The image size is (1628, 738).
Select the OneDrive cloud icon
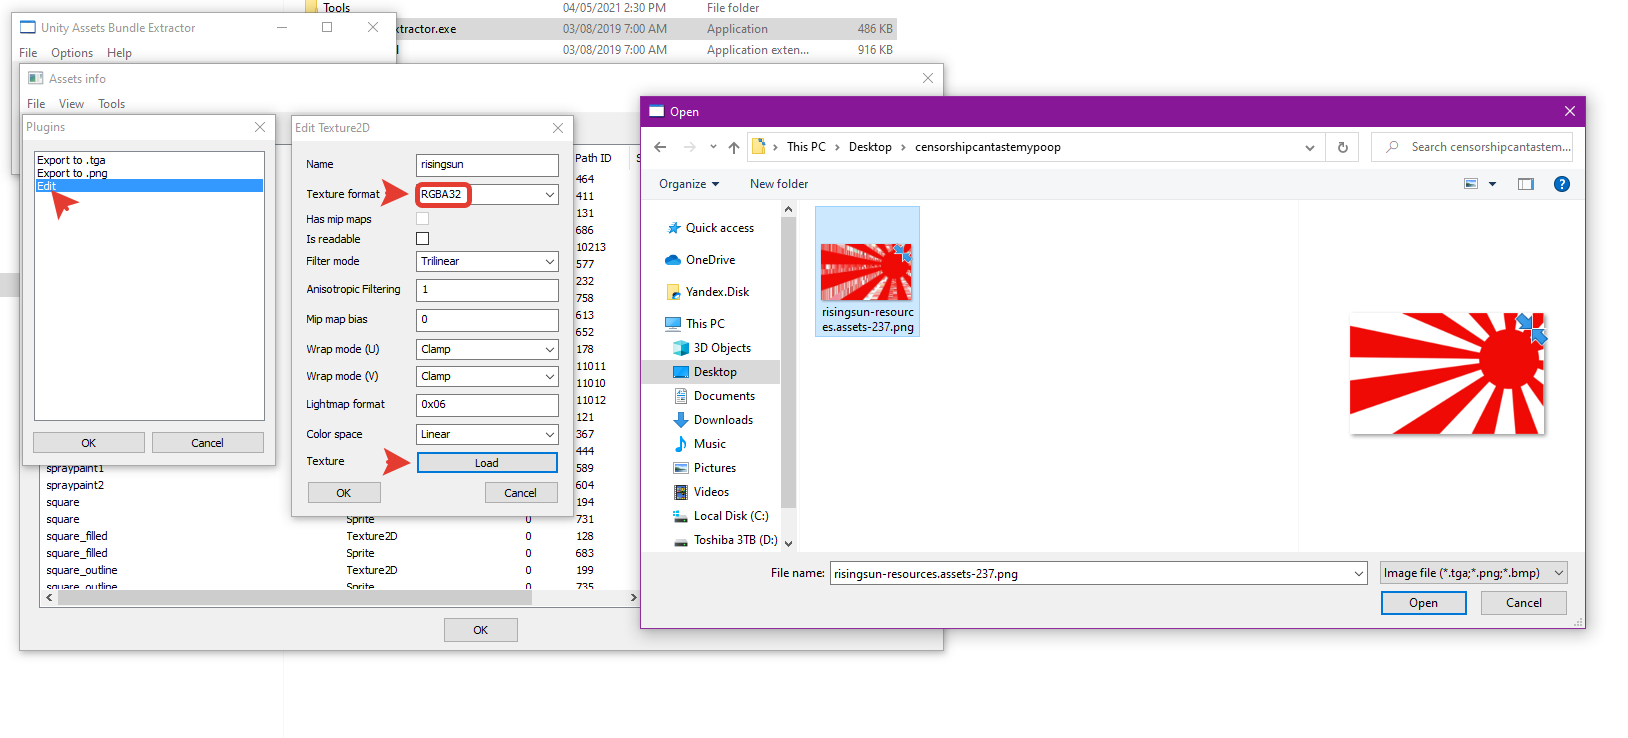click(673, 260)
